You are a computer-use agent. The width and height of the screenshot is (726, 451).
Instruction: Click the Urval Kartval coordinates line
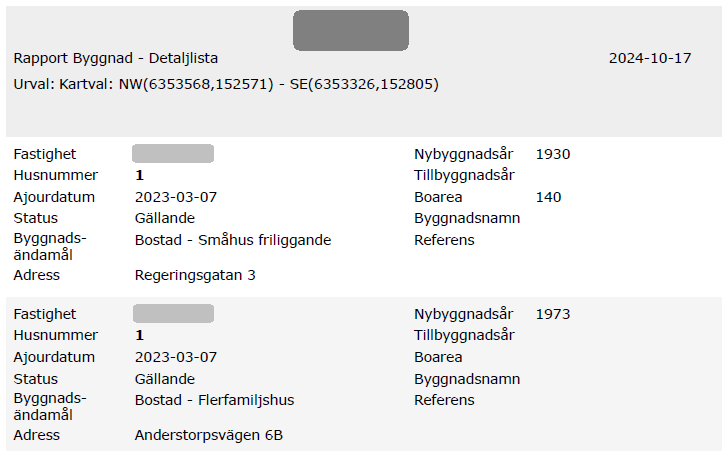click(226, 84)
